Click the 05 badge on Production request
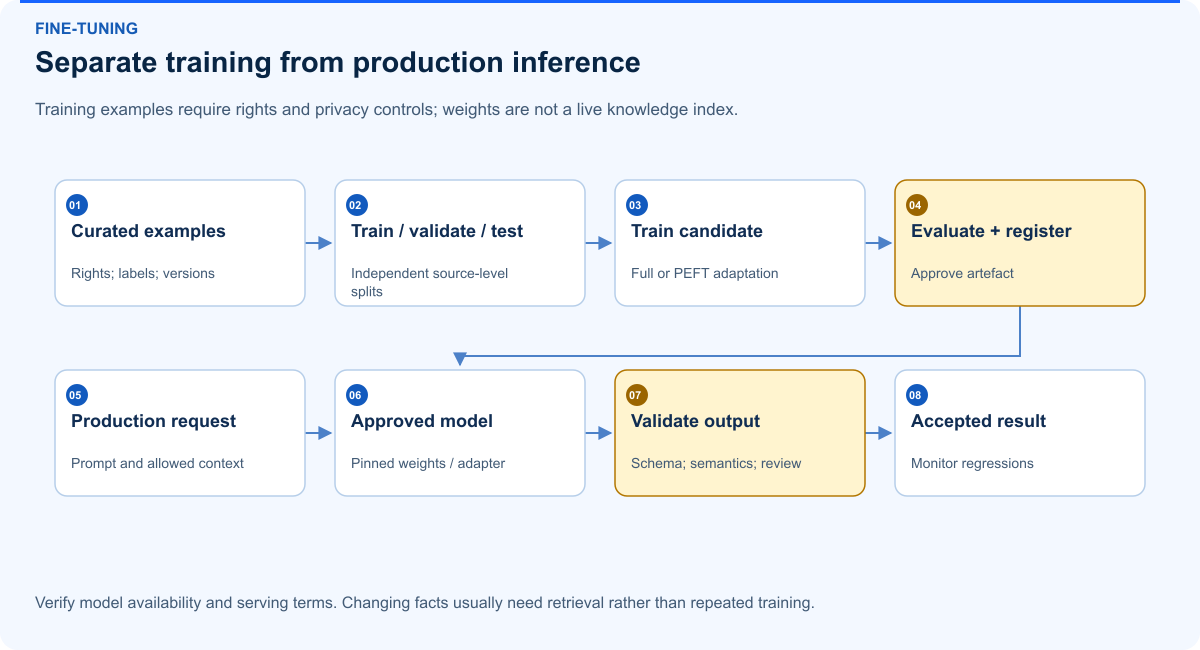The height and width of the screenshot is (650, 1200). (x=76, y=395)
